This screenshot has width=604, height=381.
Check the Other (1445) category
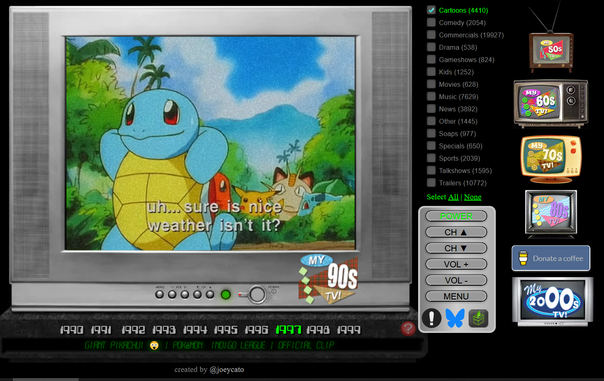point(431,121)
